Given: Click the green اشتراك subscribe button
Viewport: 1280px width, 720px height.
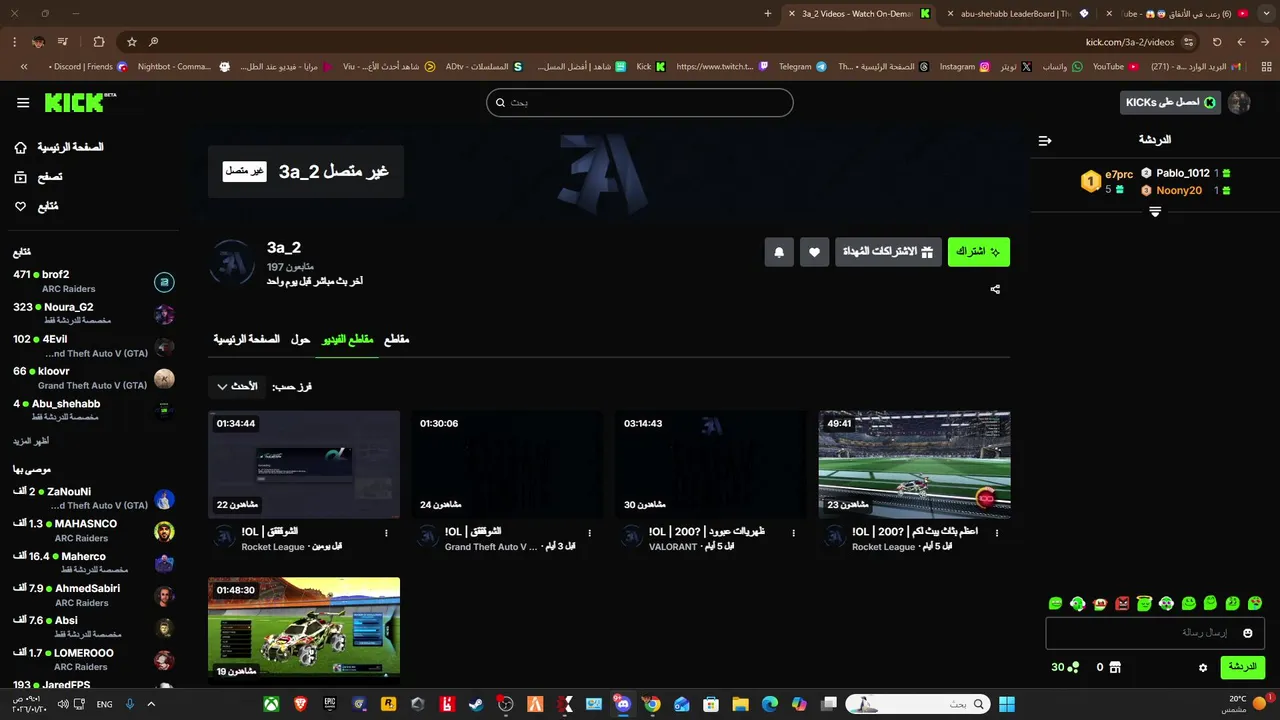Looking at the screenshot, I should pos(979,252).
